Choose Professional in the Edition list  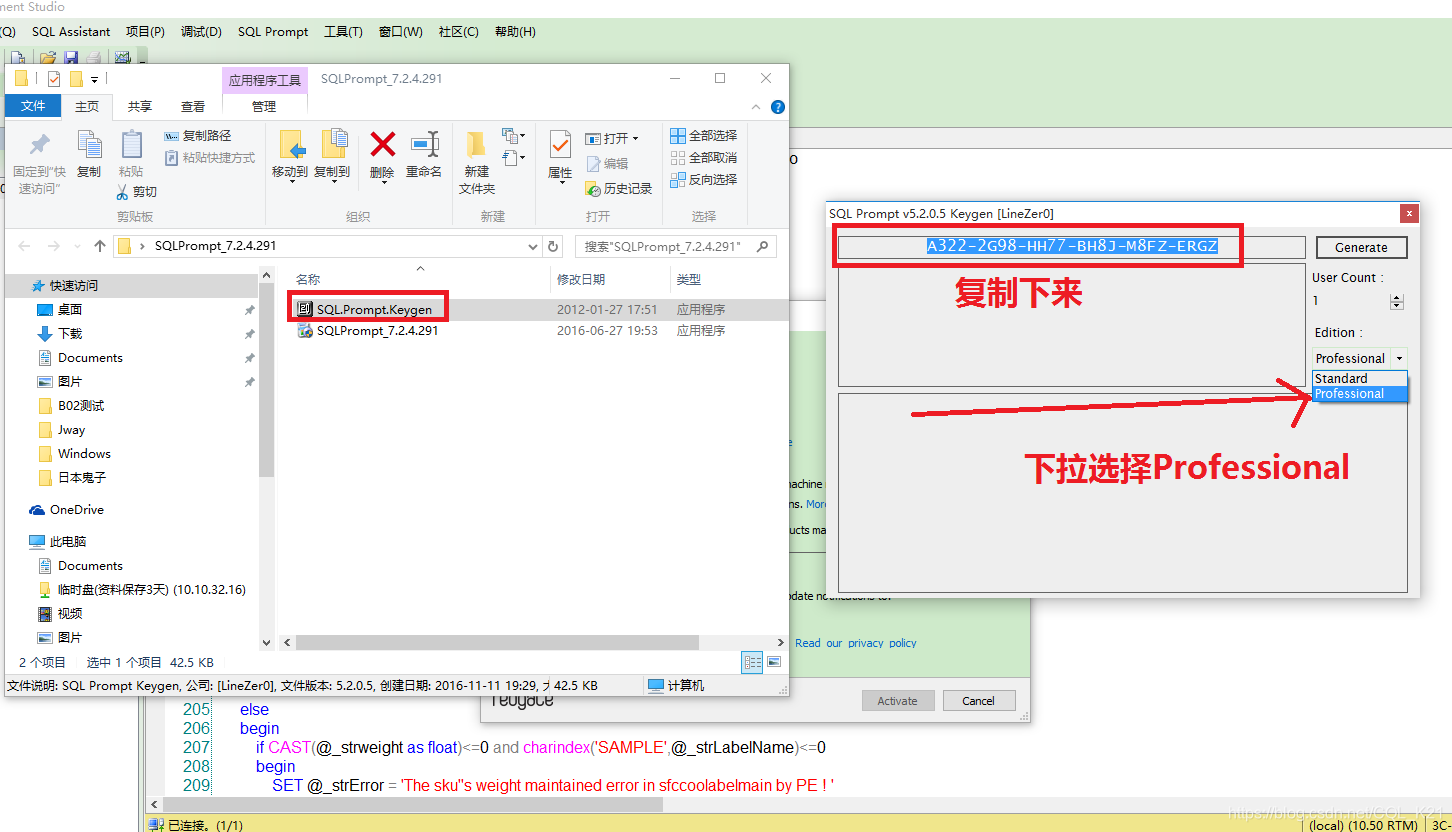point(1359,394)
